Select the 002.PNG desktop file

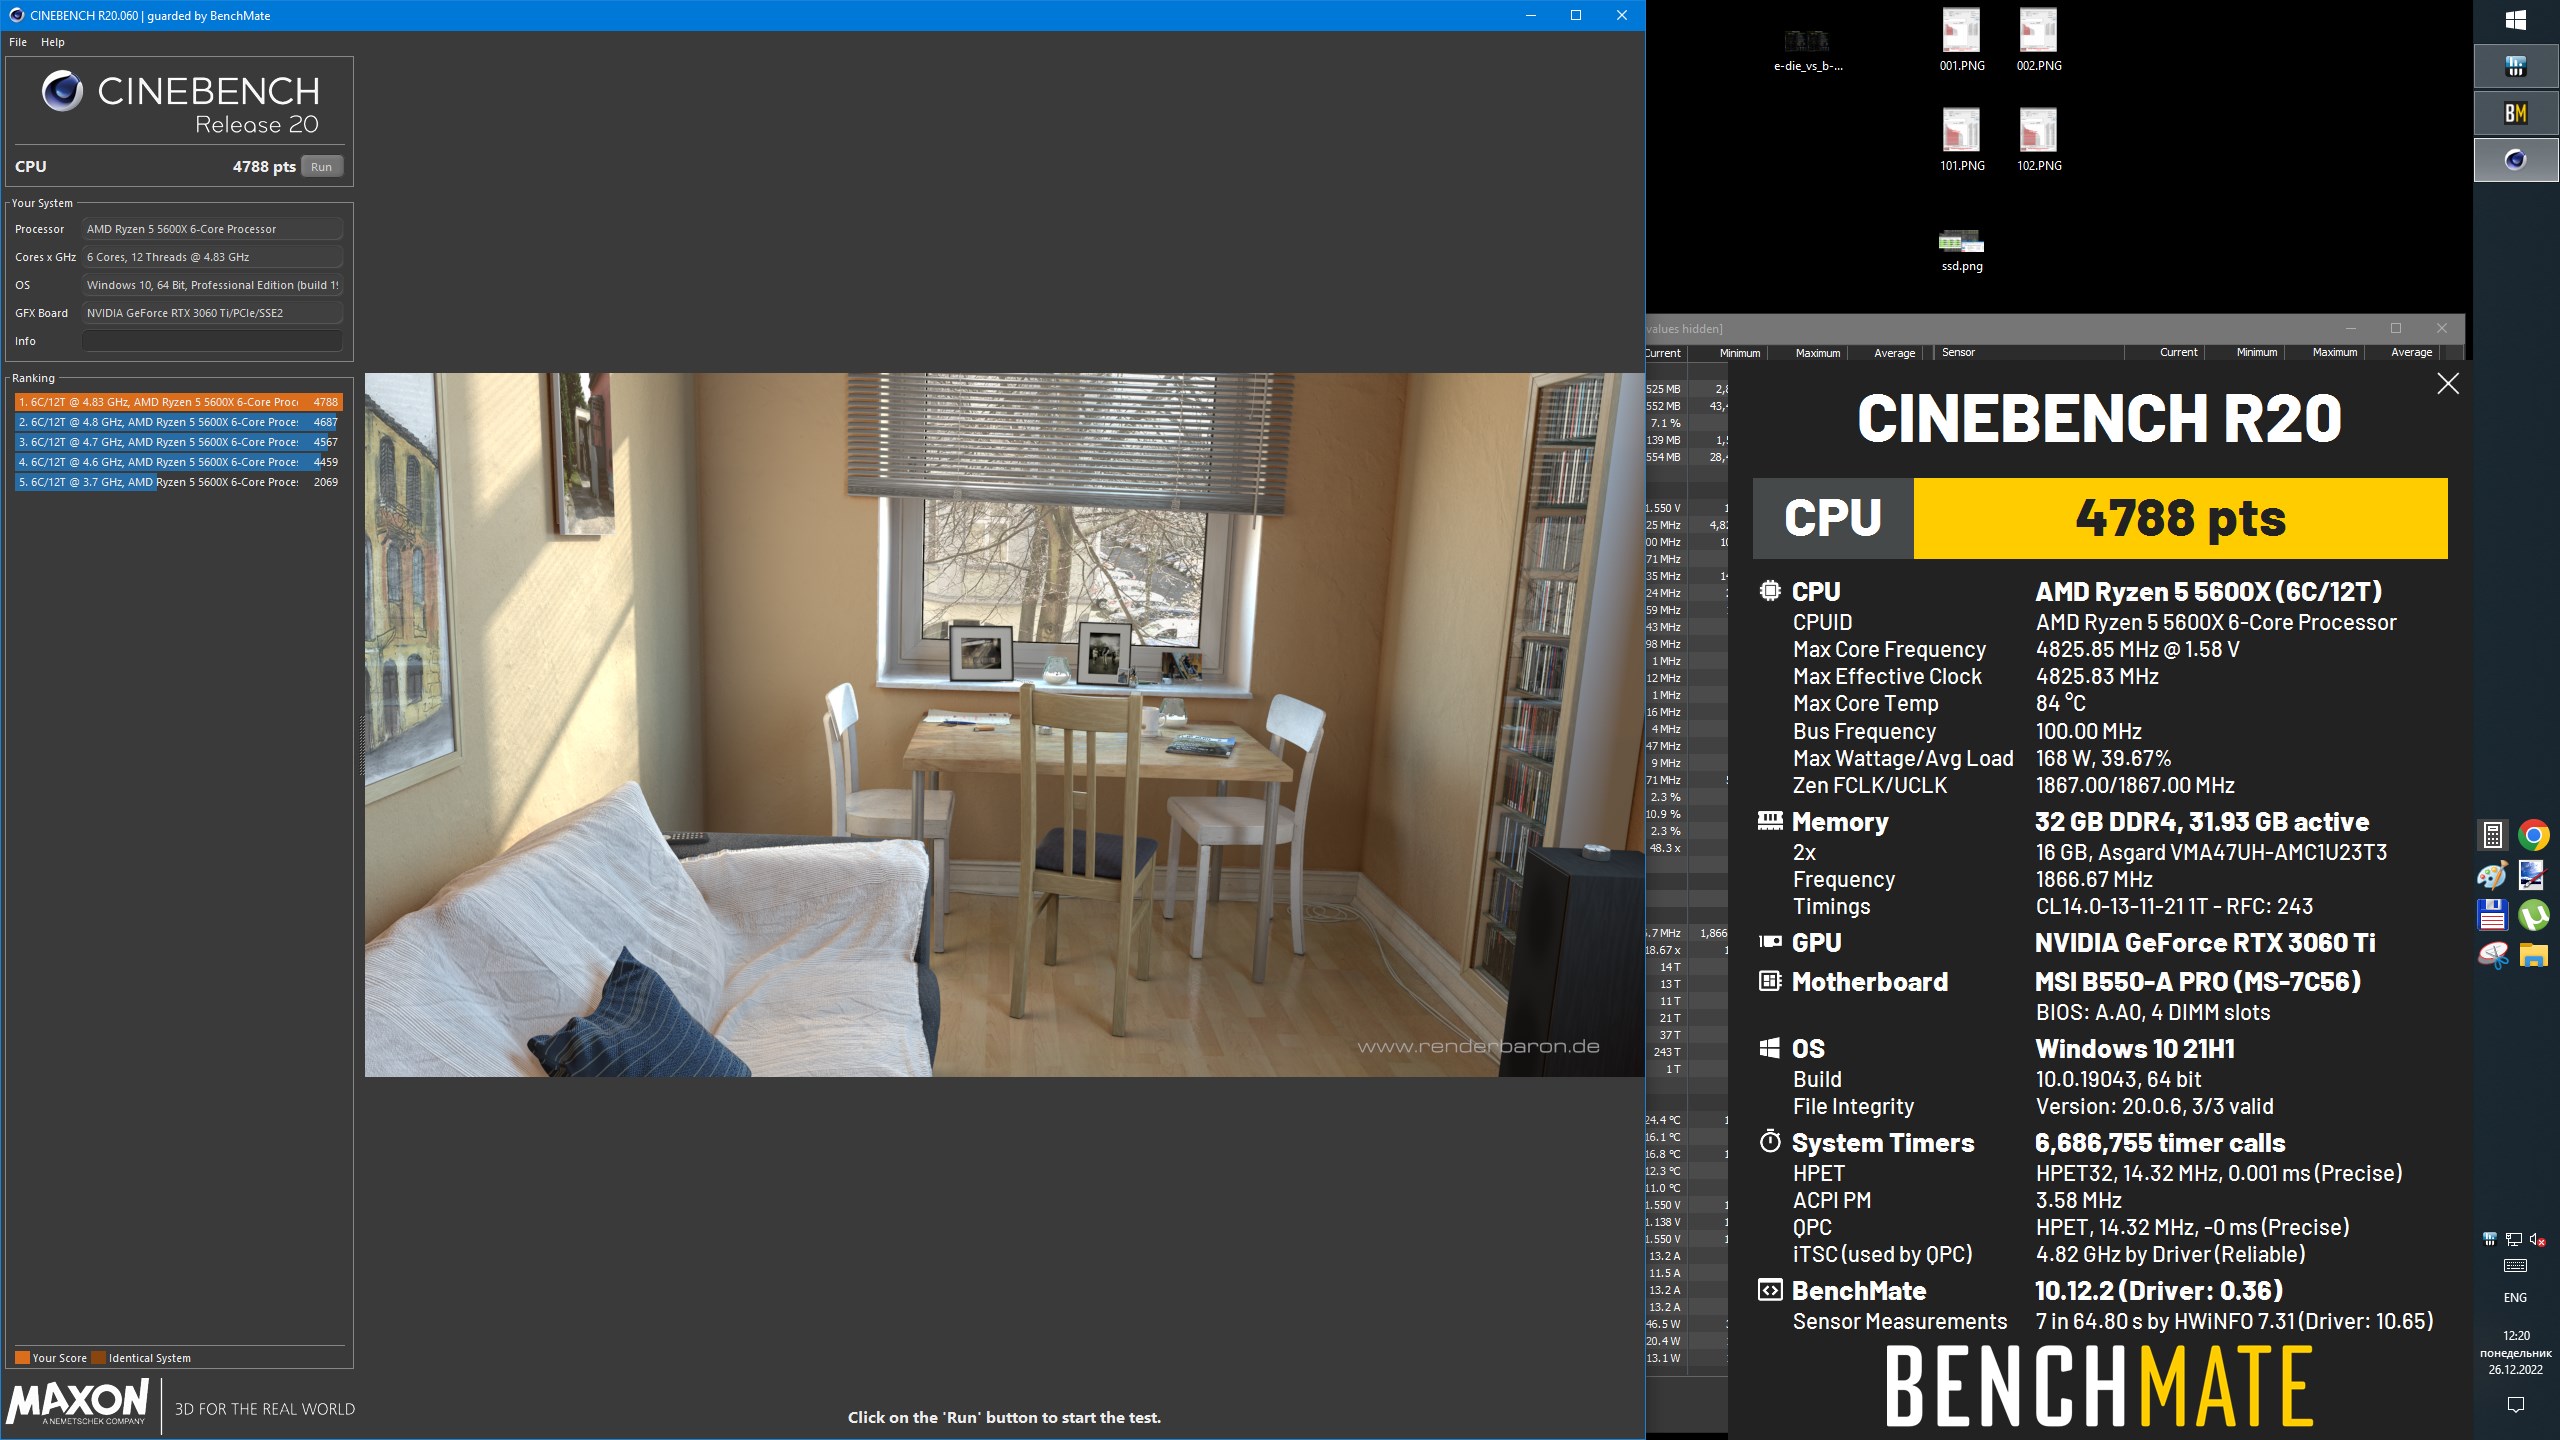click(x=2039, y=40)
